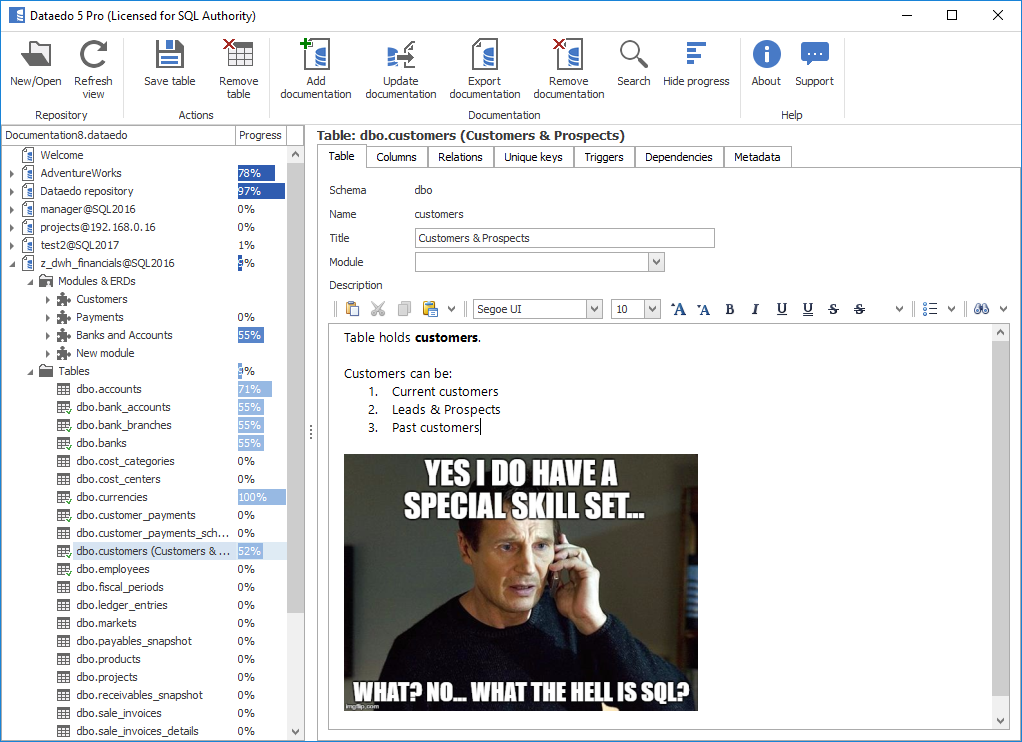Click the Paste icon in description toolbar

[x=352, y=309]
